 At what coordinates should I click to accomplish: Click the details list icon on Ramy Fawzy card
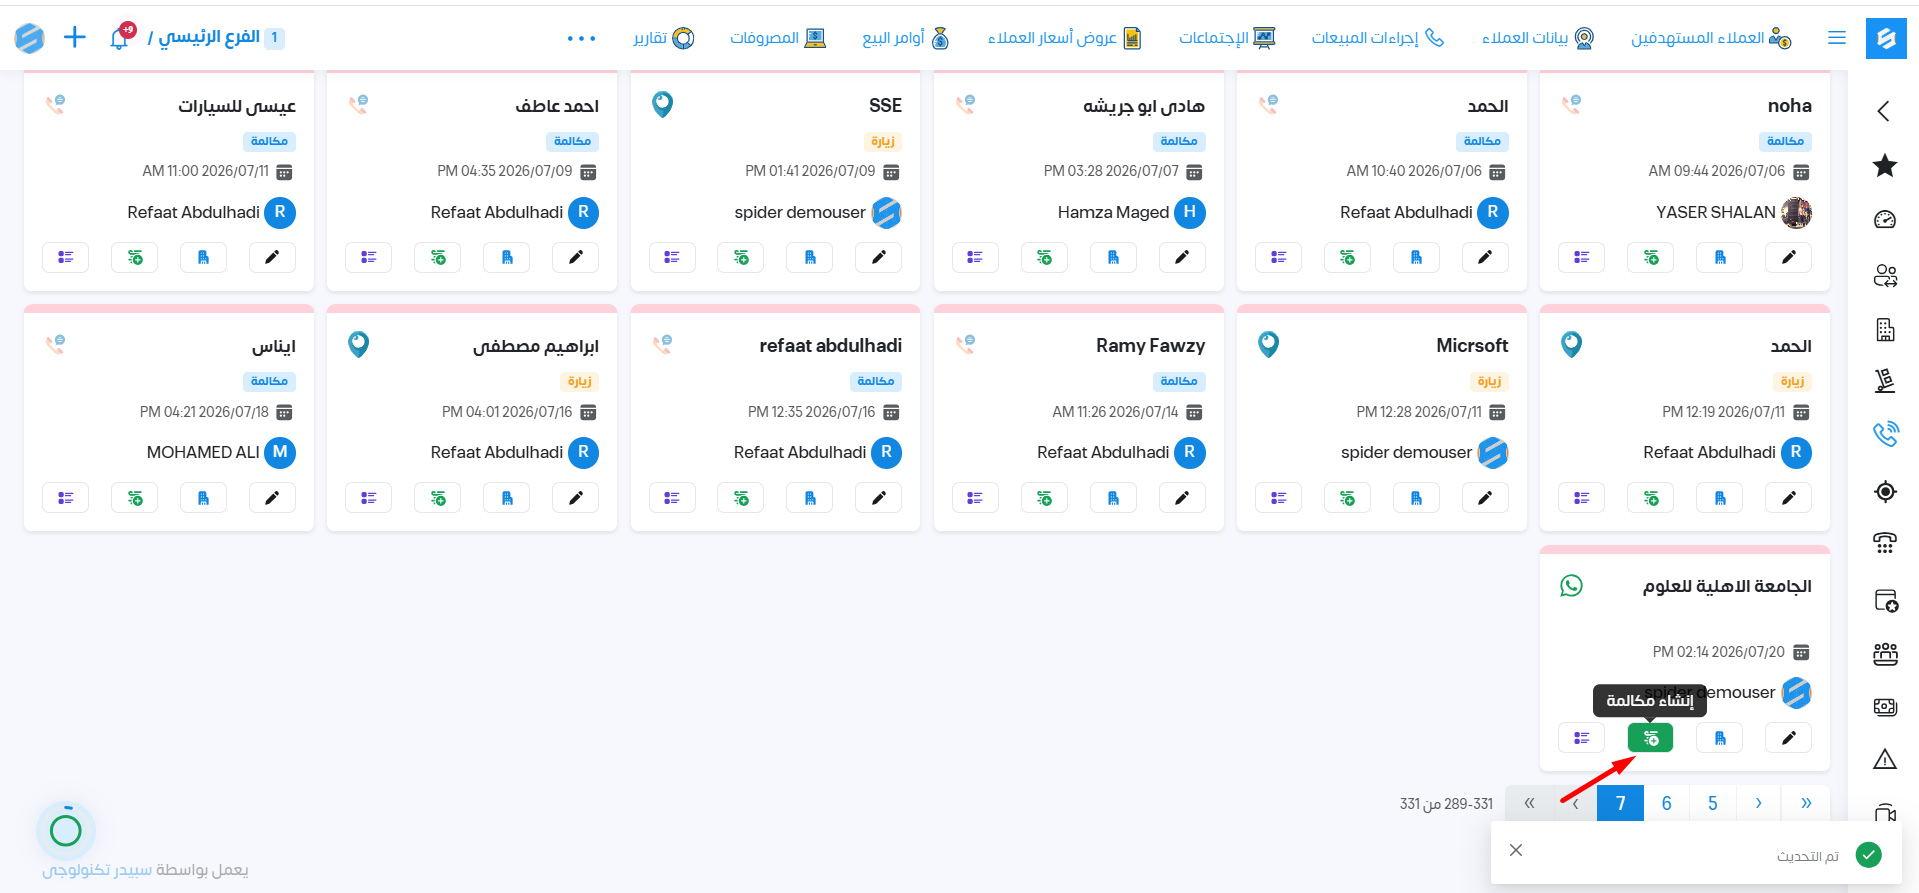pyautogui.click(x=975, y=498)
